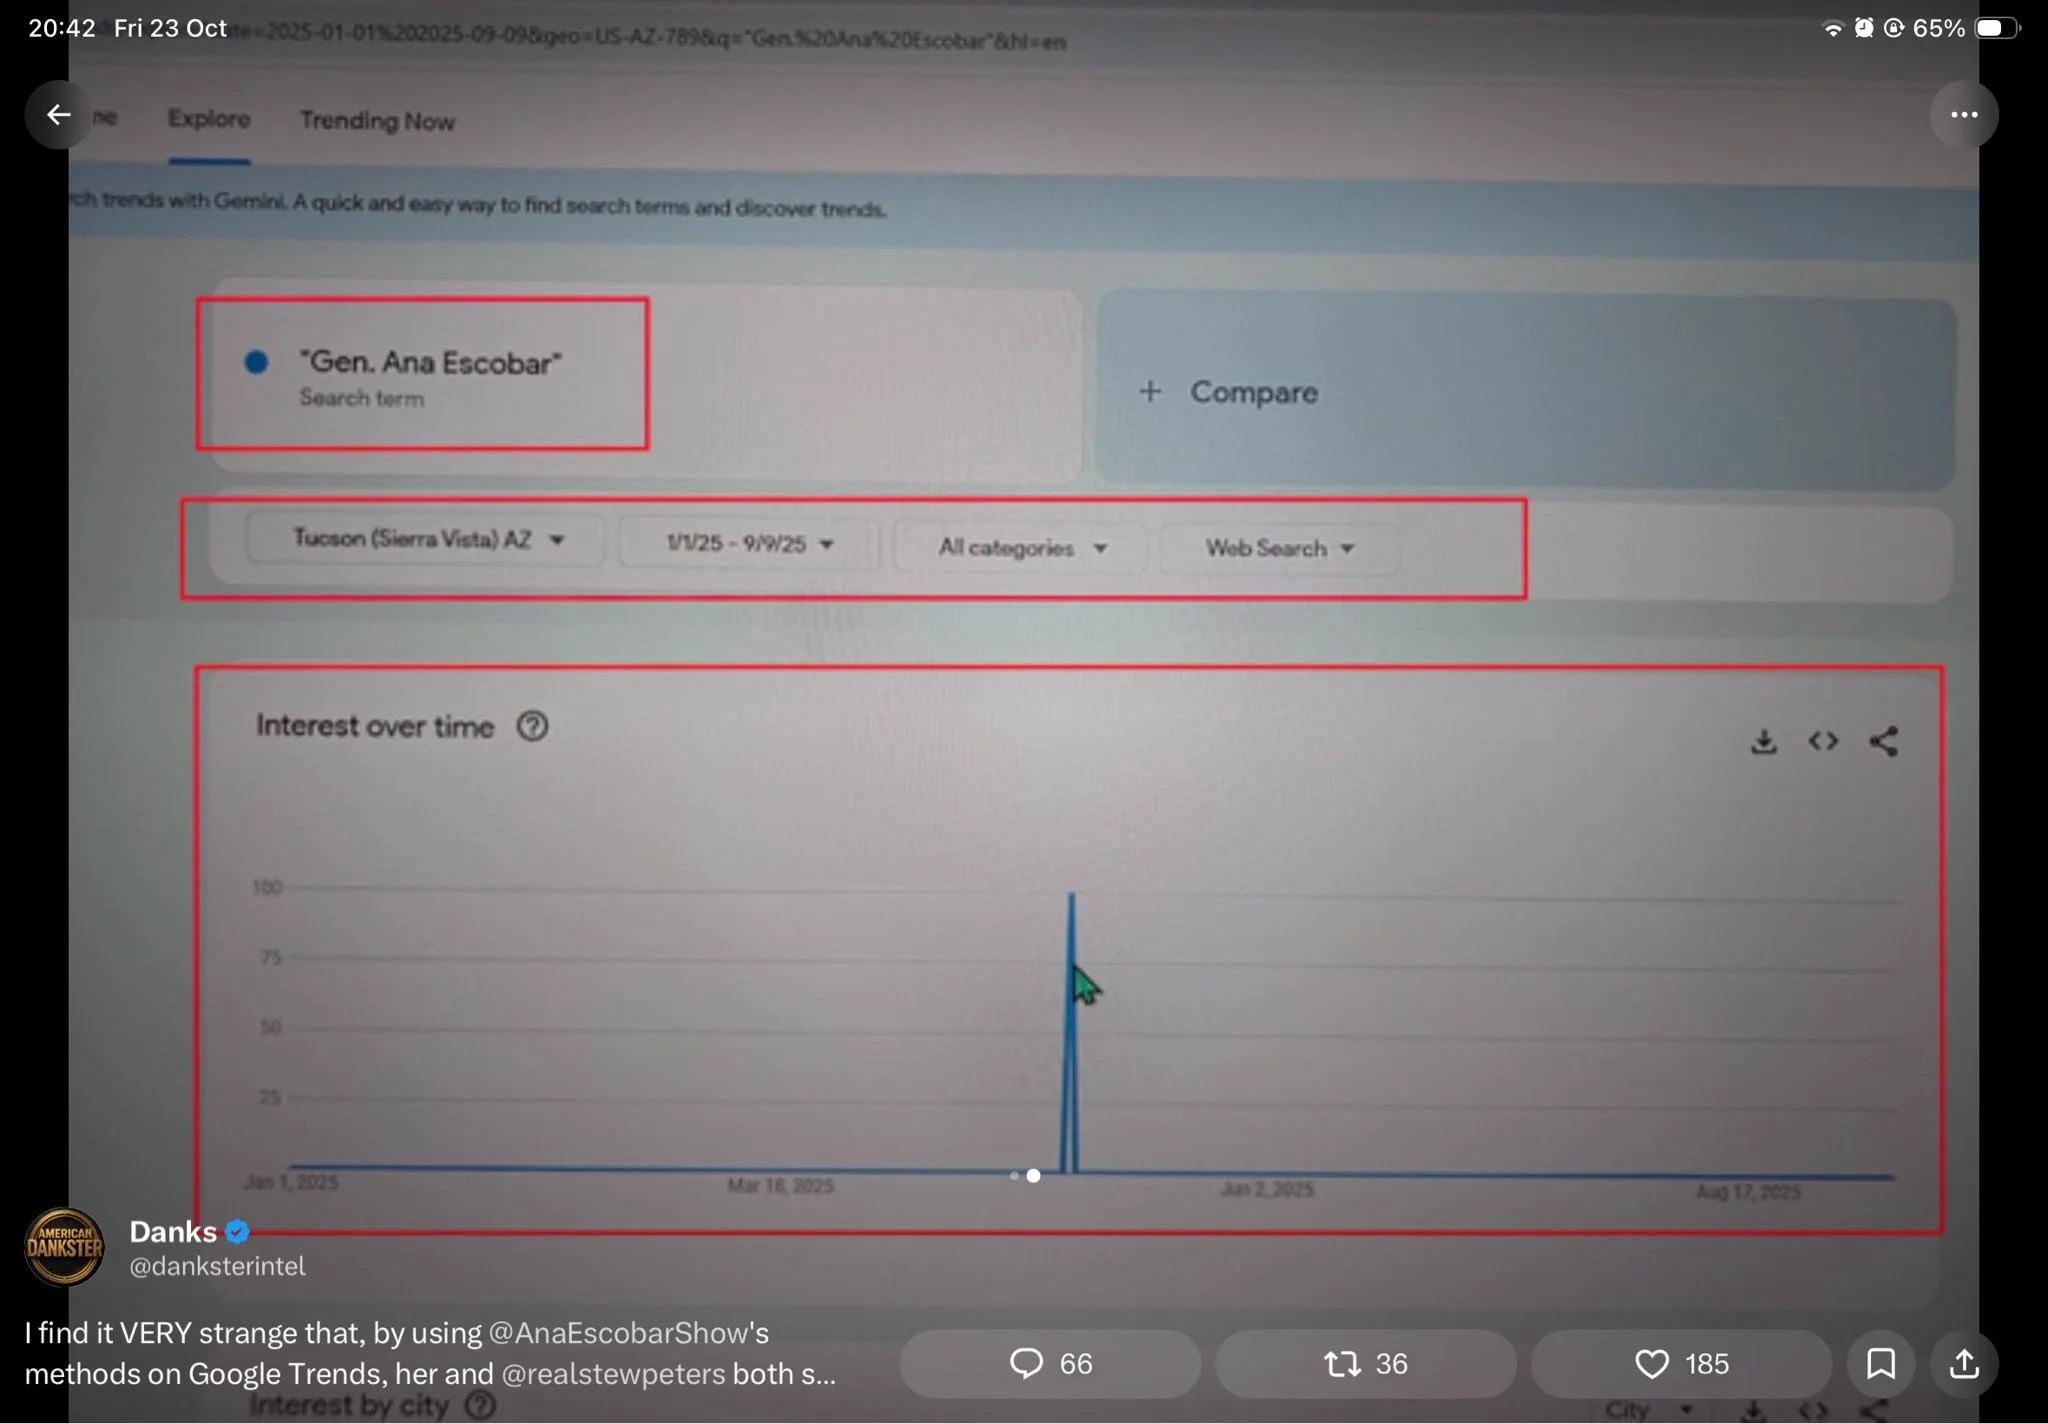Expand the All categories dropdown
The width and height of the screenshot is (2048, 1424).
(x=1021, y=548)
